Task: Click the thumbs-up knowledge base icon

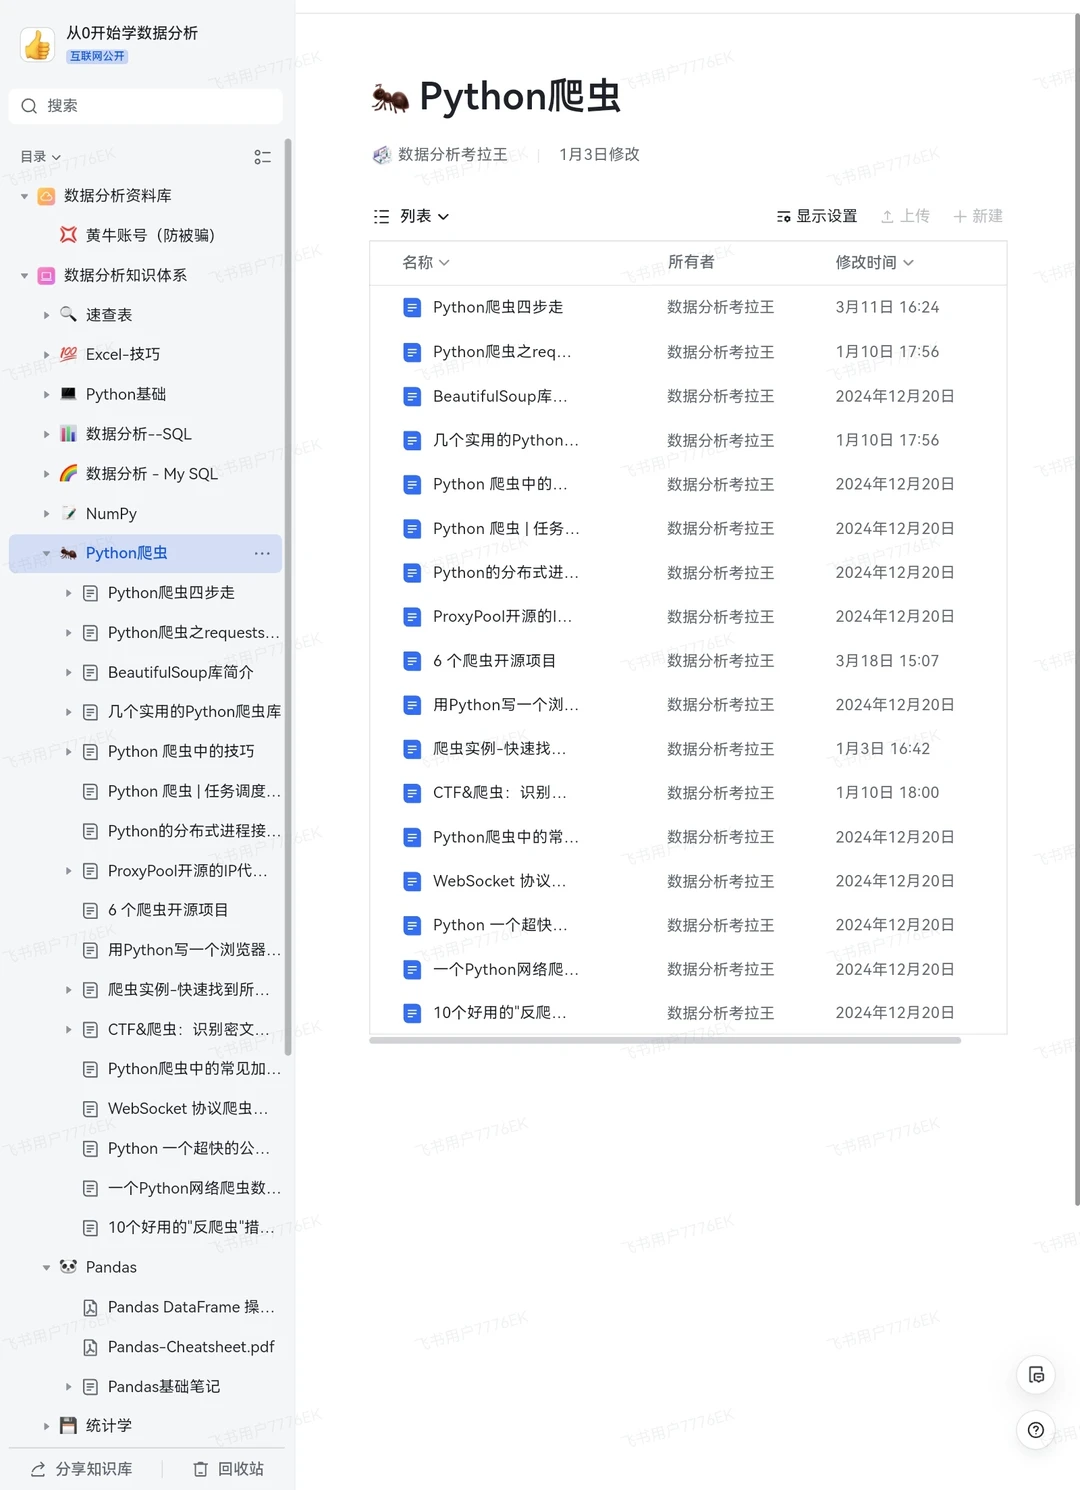Action: [37, 44]
